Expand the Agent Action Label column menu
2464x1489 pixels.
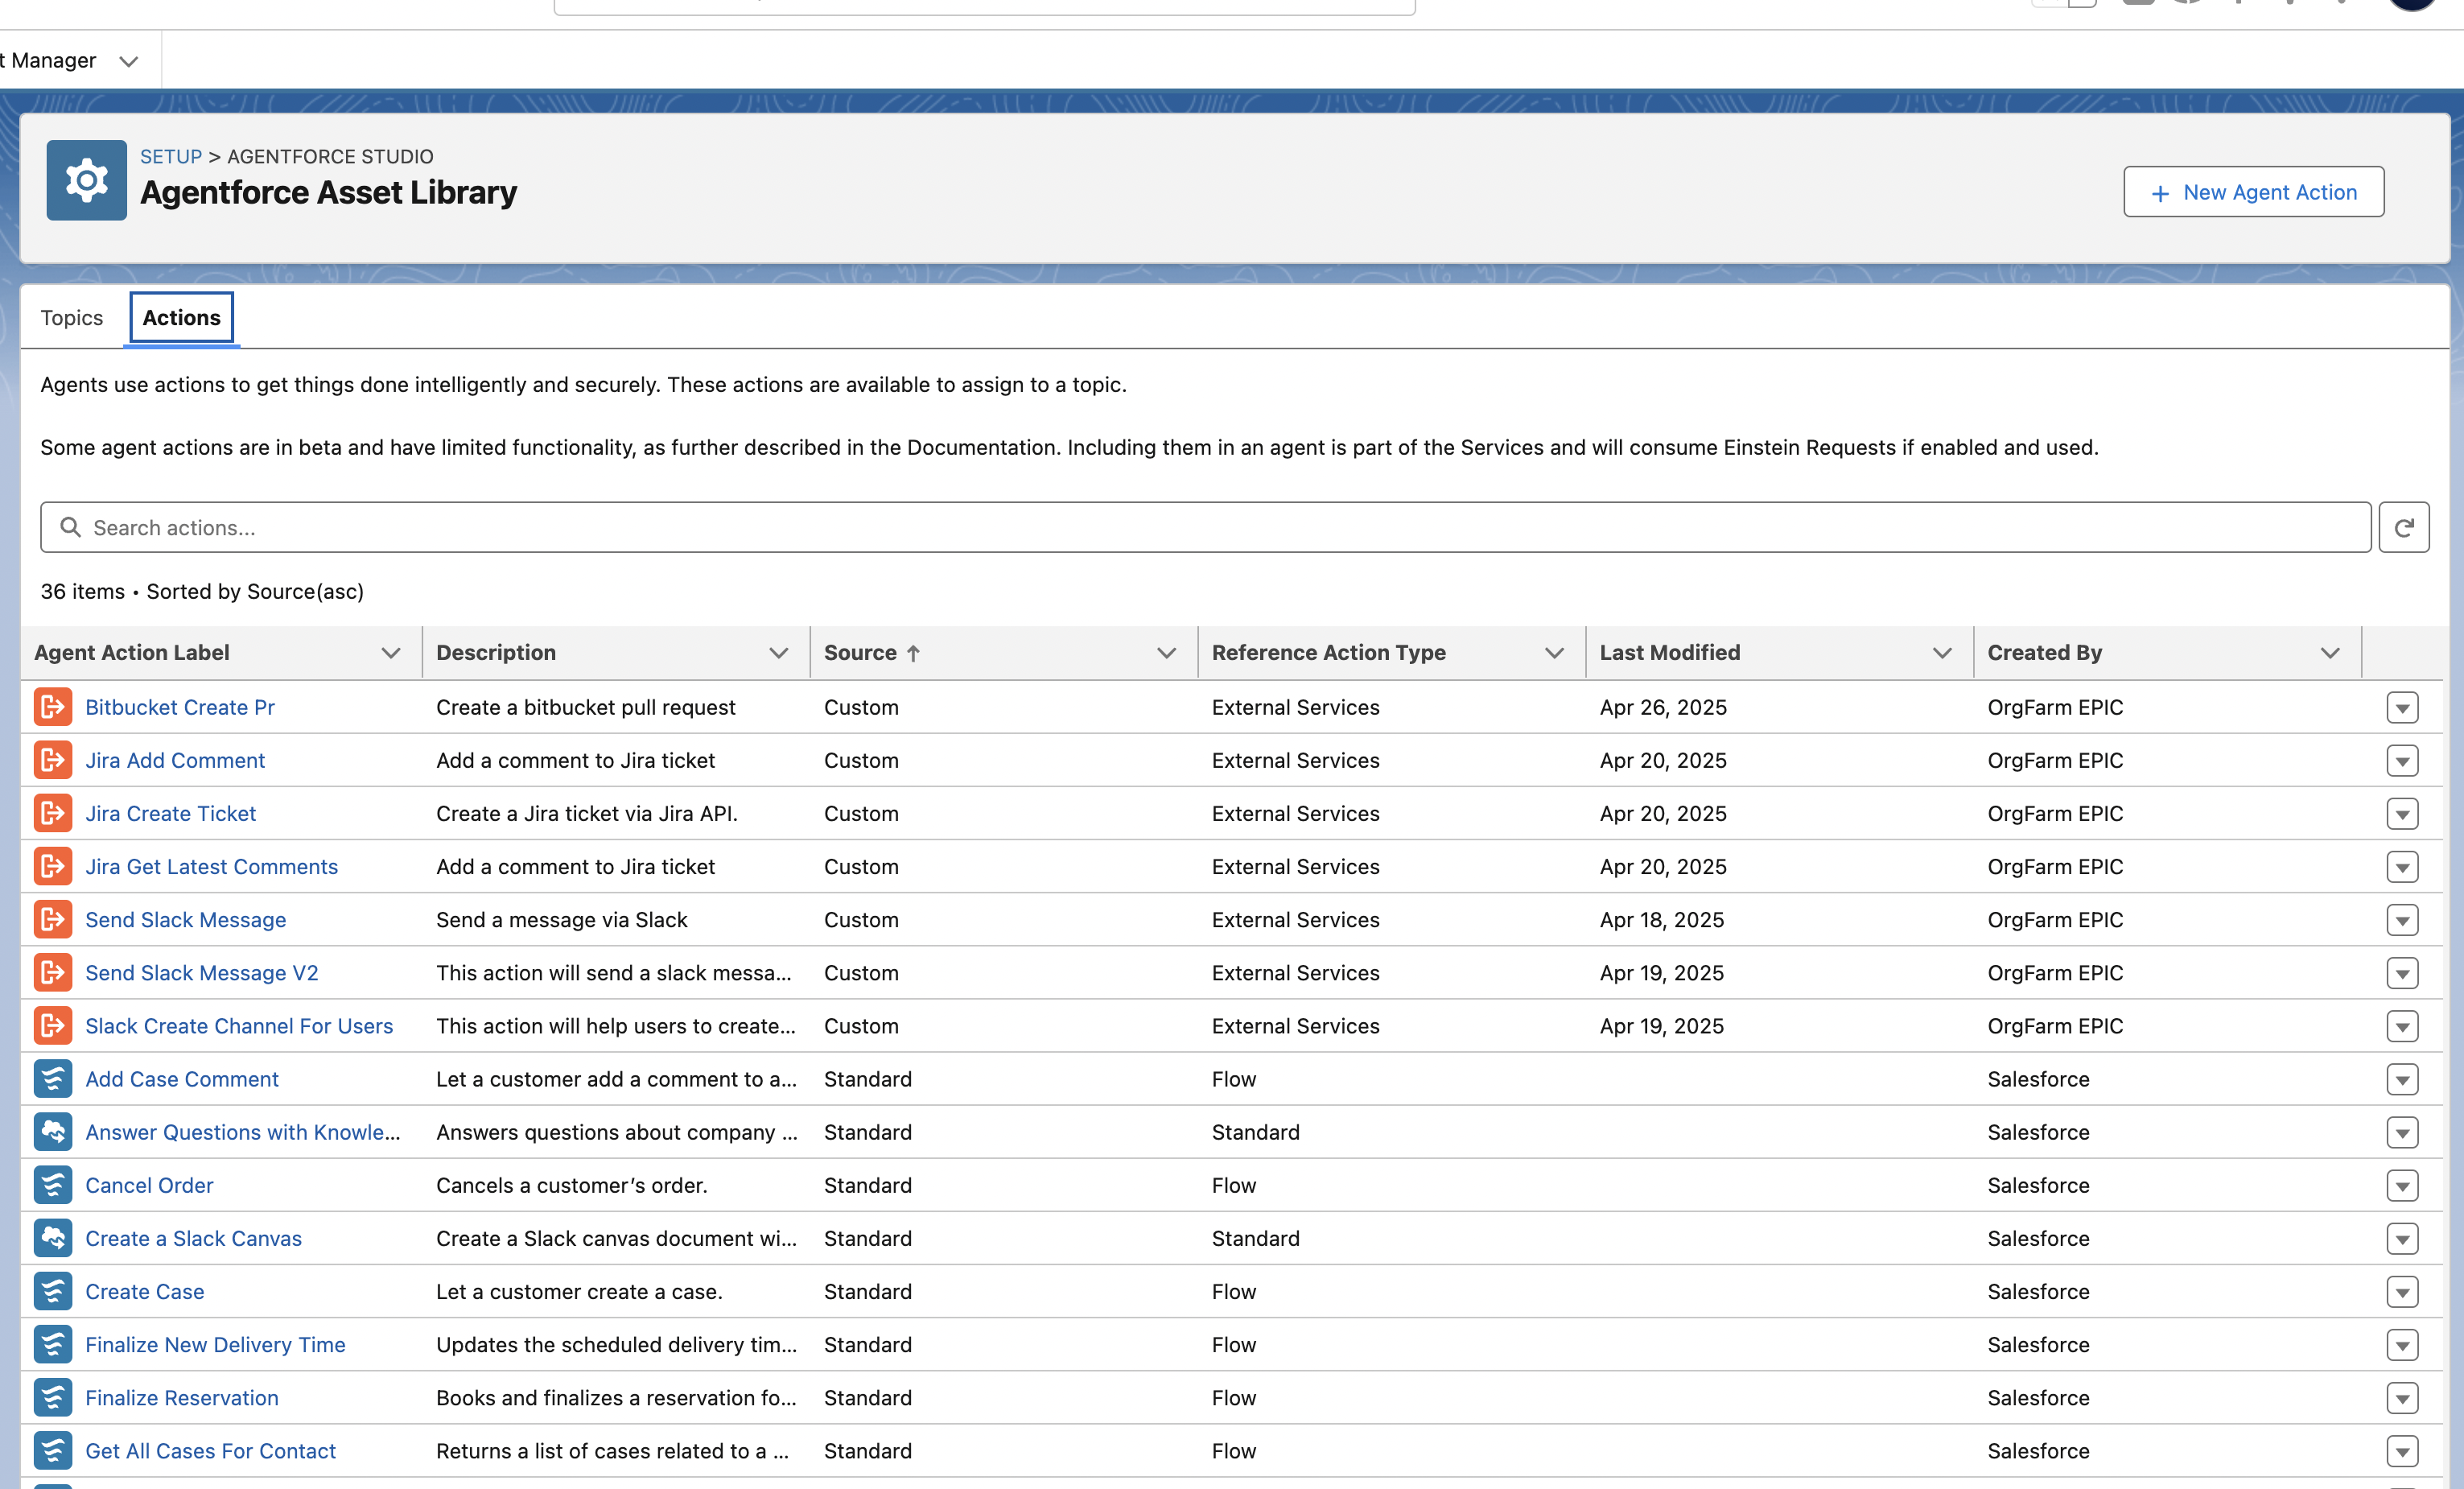[x=390, y=653]
